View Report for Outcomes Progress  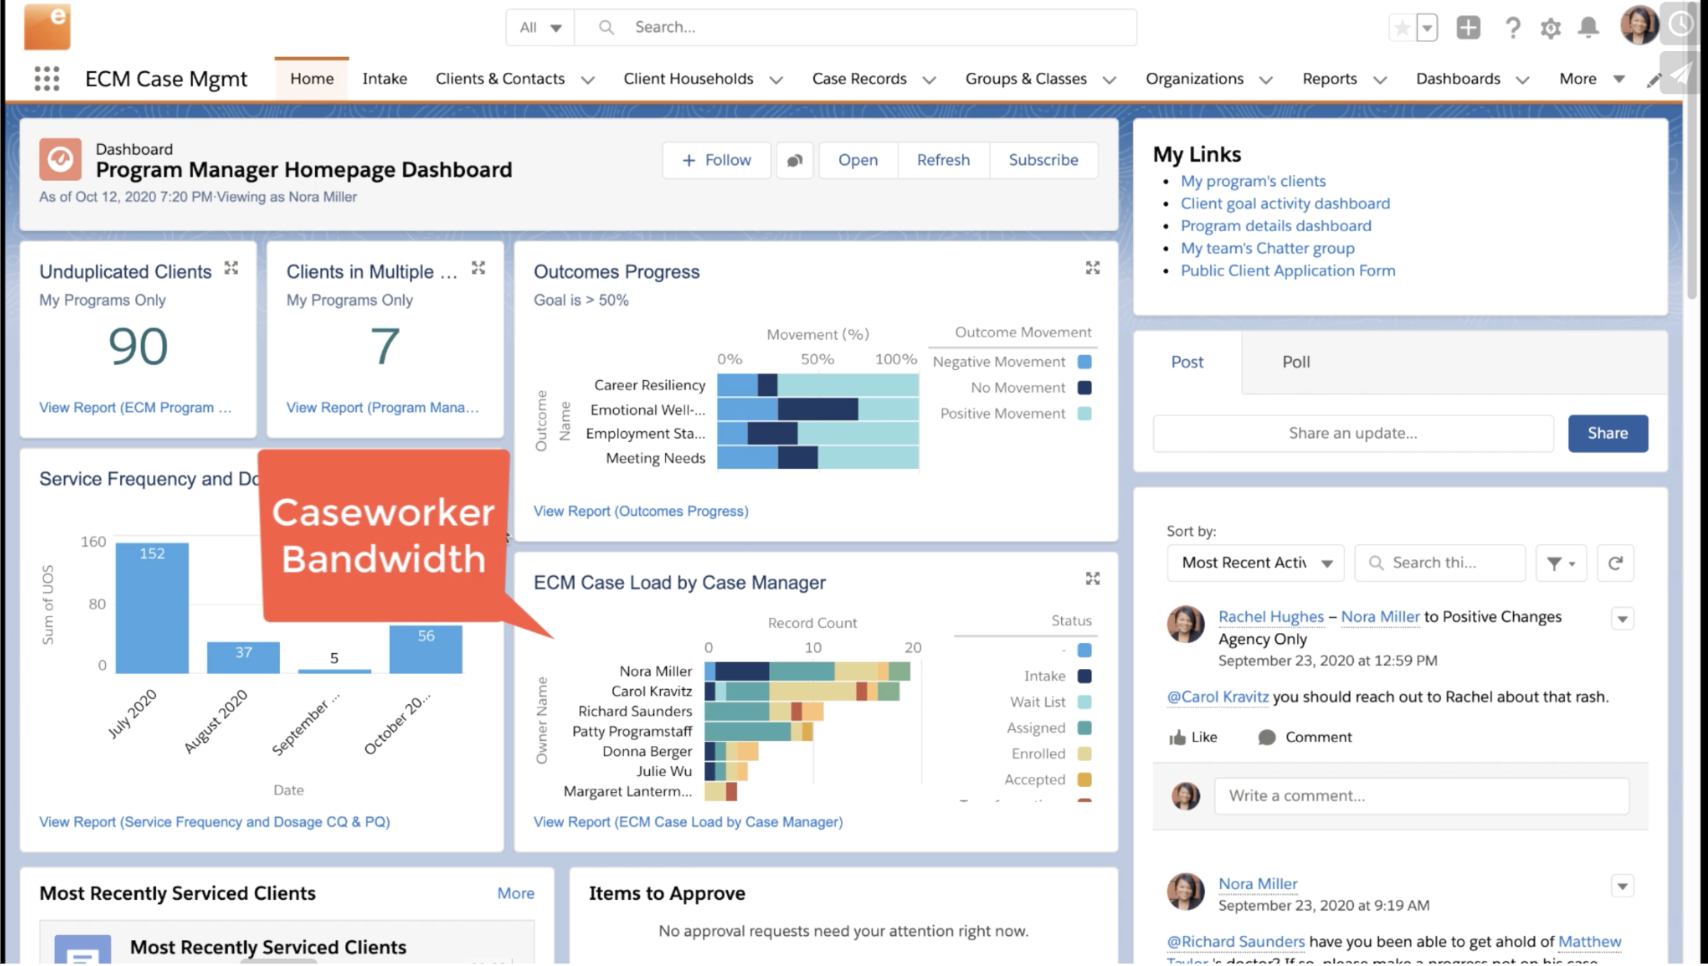pos(641,511)
